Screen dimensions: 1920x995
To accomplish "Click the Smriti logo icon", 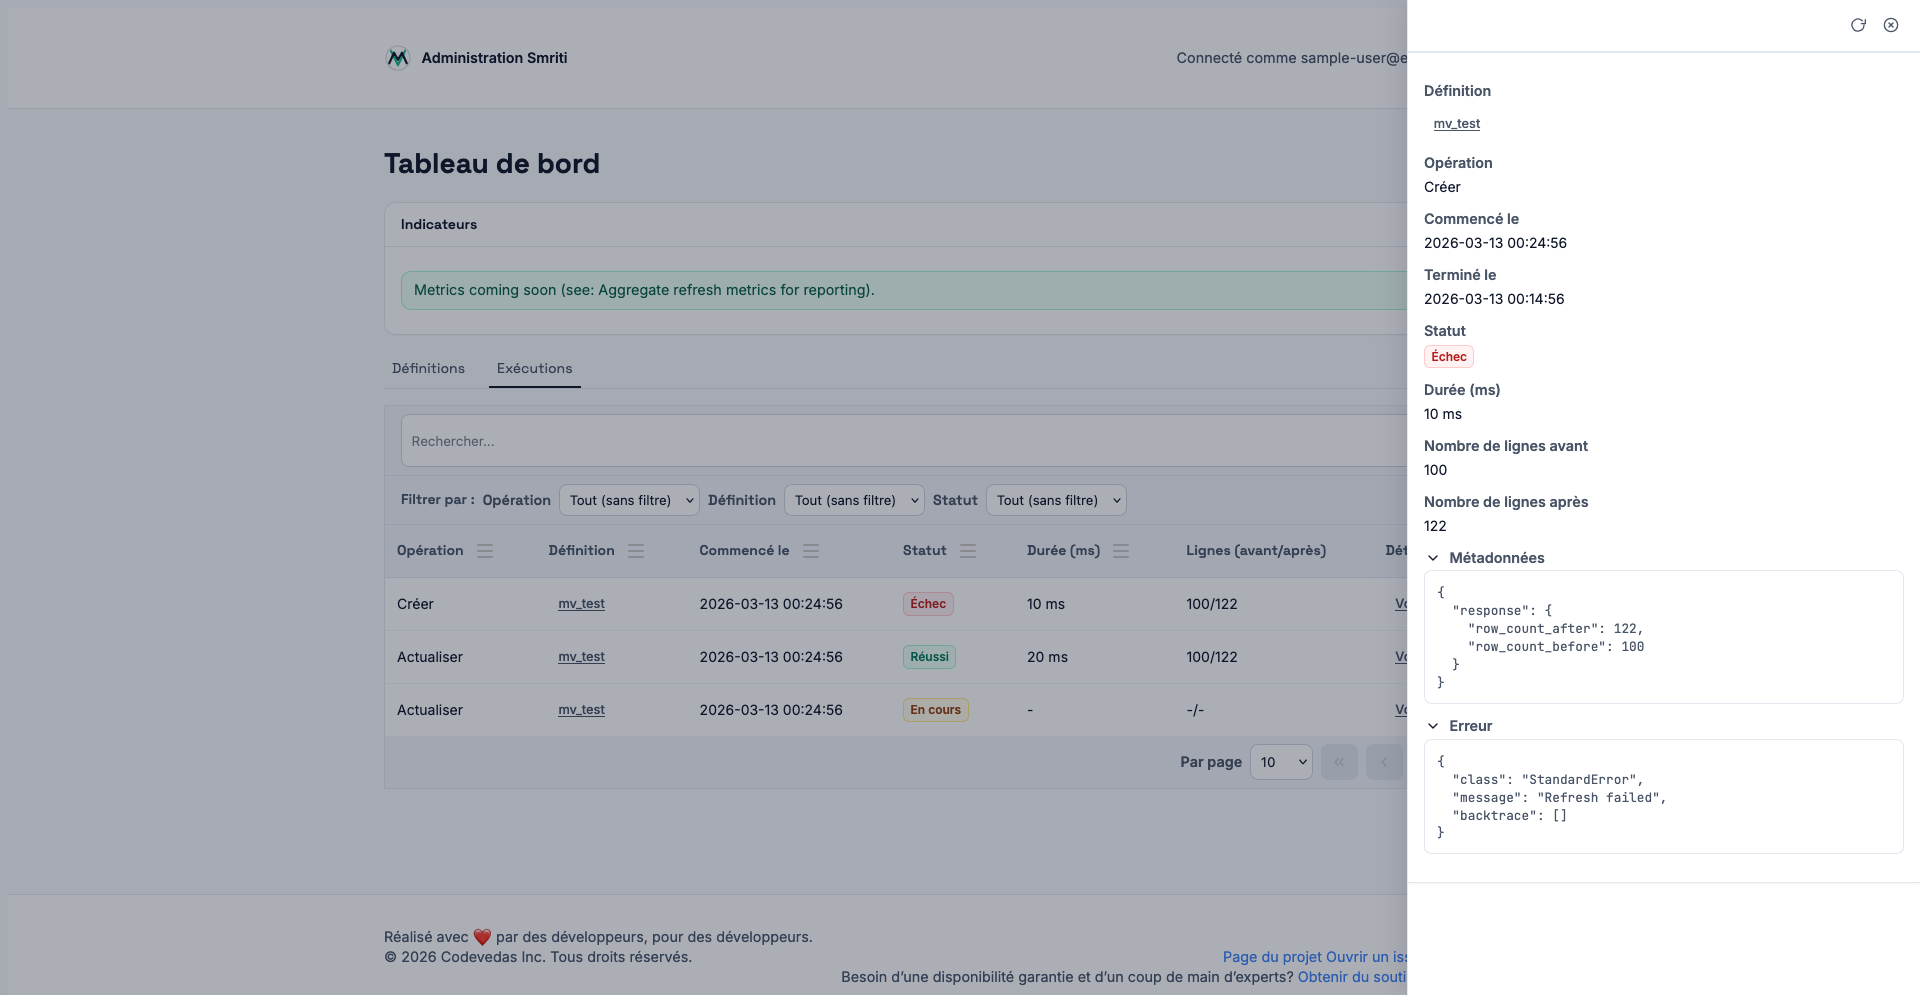I will pyautogui.click(x=398, y=58).
